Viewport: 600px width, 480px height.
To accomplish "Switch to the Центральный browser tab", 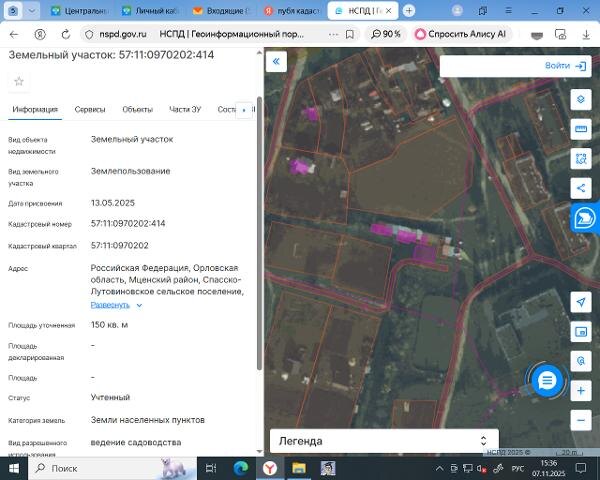I will pyautogui.click(x=80, y=11).
